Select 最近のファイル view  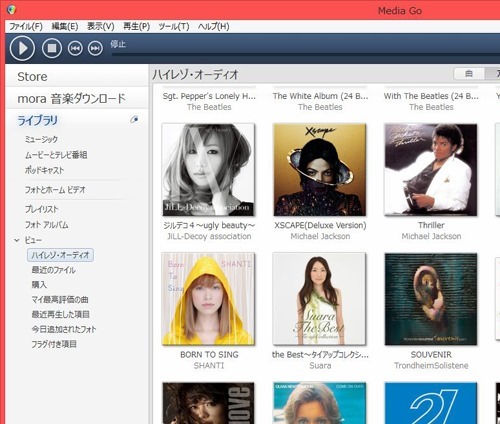click(x=54, y=270)
